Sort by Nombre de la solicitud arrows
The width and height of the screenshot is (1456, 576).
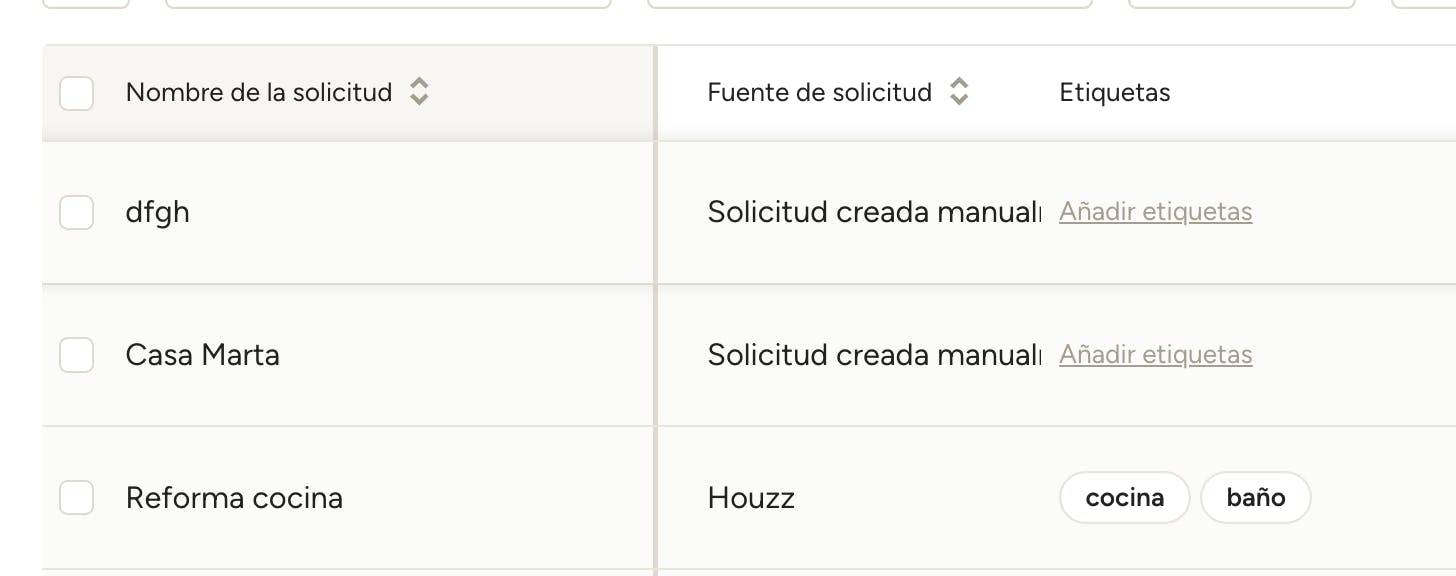(x=419, y=92)
